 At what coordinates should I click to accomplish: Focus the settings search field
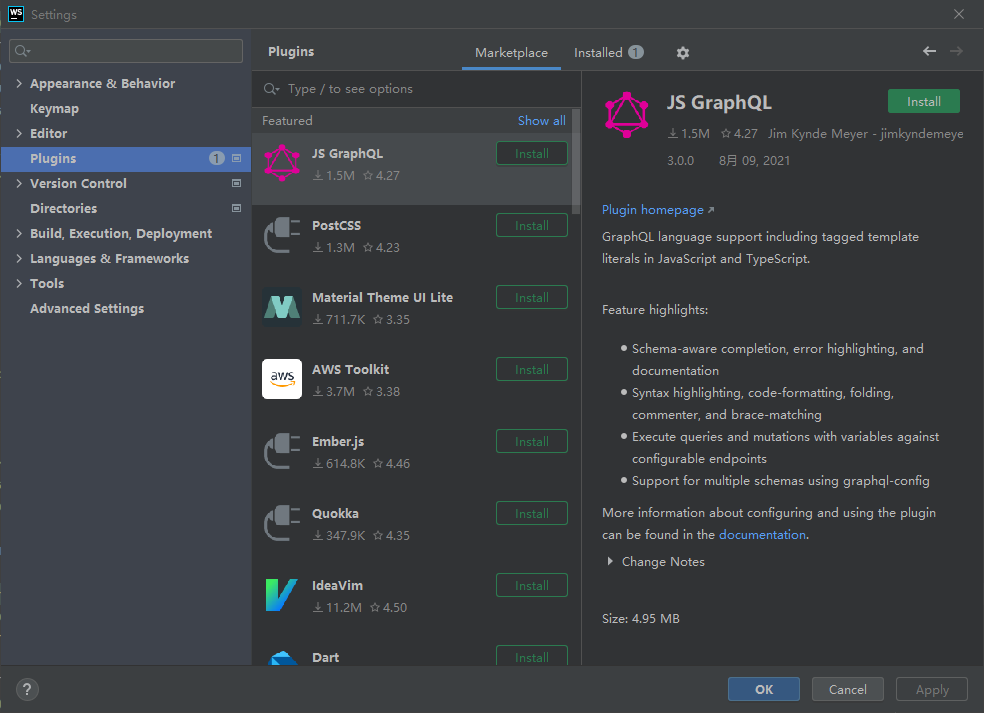coord(126,51)
